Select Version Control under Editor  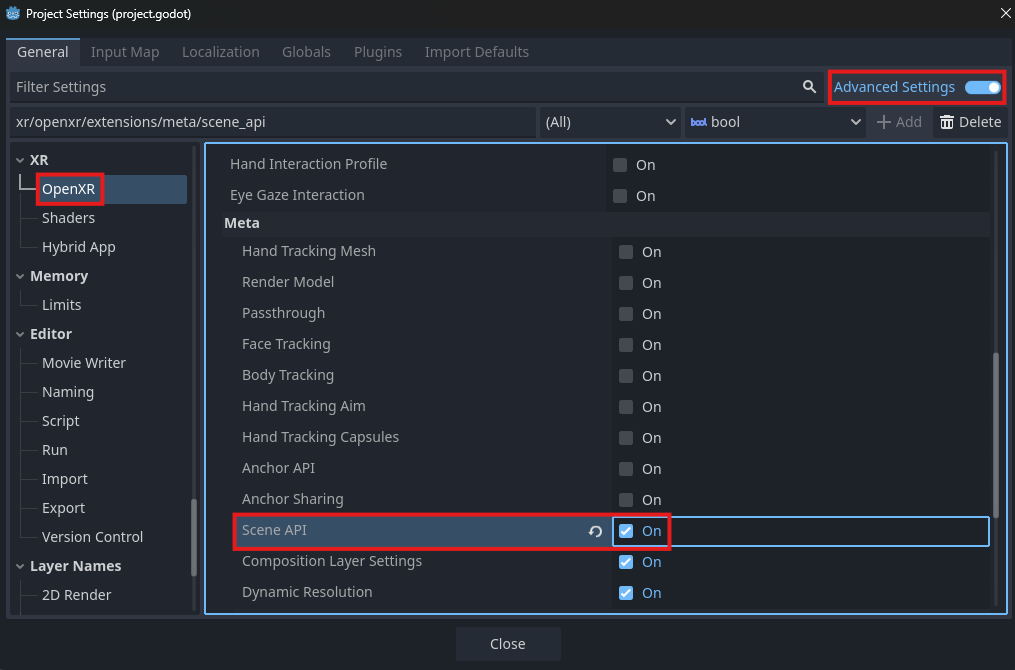tap(93, 537)
